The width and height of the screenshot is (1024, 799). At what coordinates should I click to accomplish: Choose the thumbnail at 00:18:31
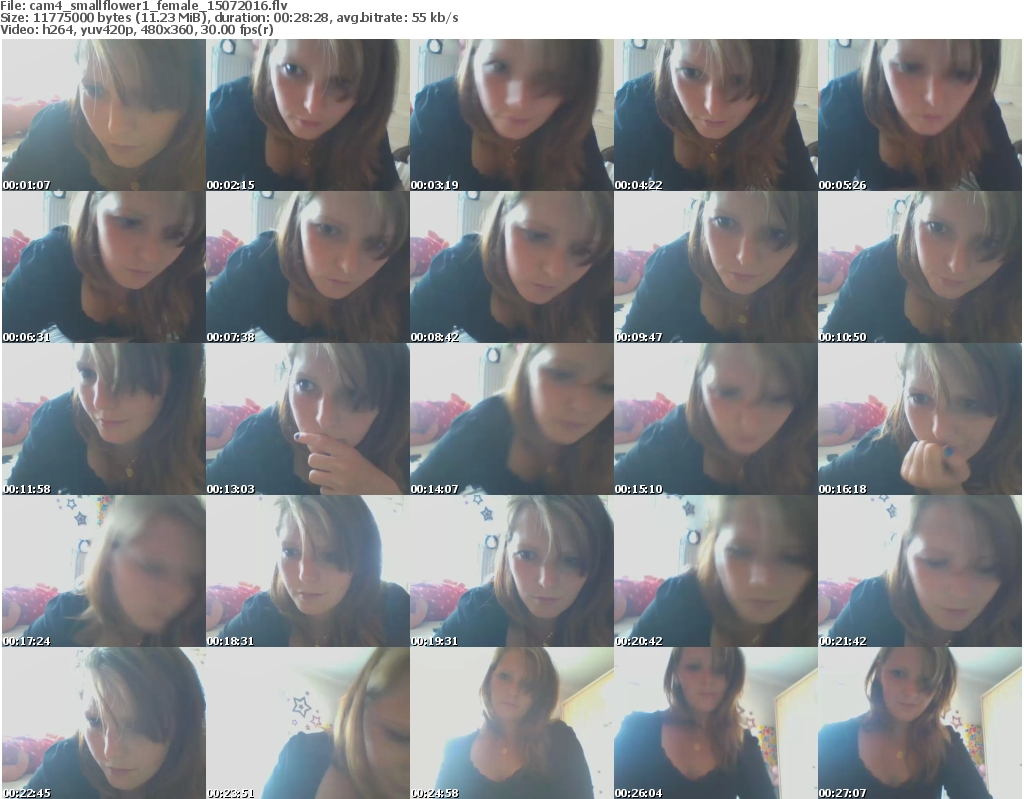(308, 572)
